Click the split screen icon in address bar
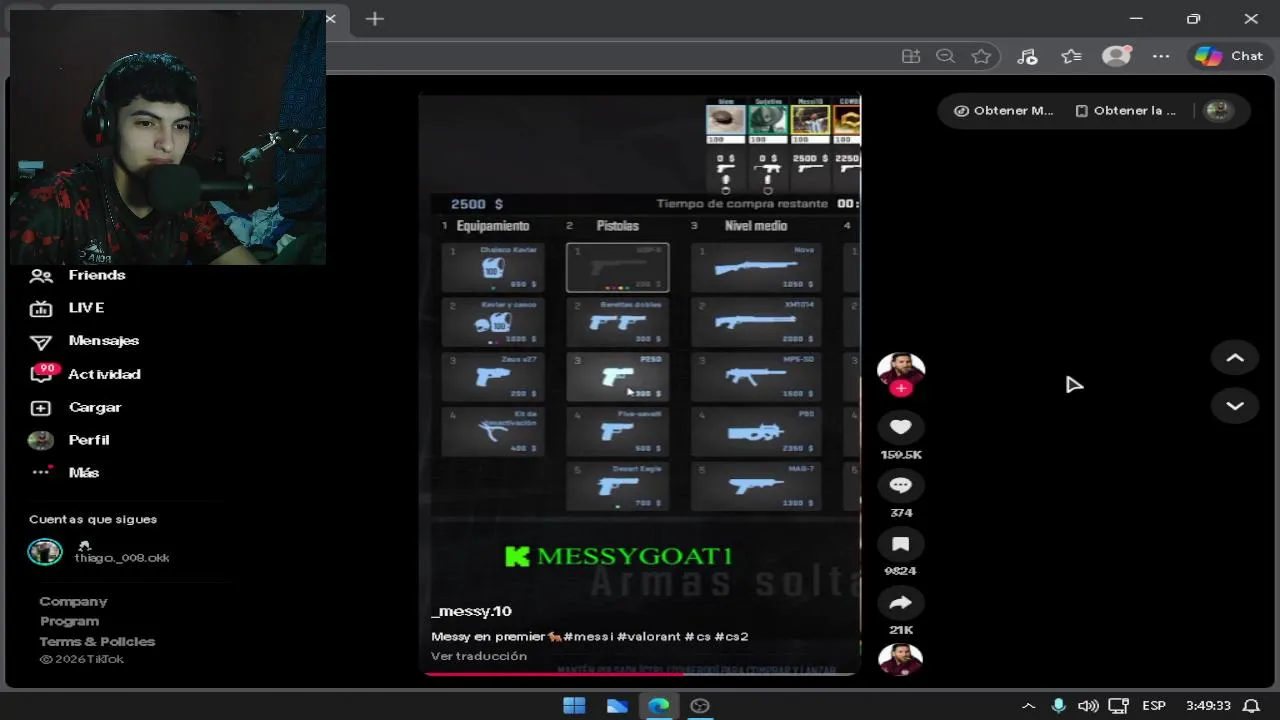The width and height of the screenshot is (1280, 720). pos(910,56)
